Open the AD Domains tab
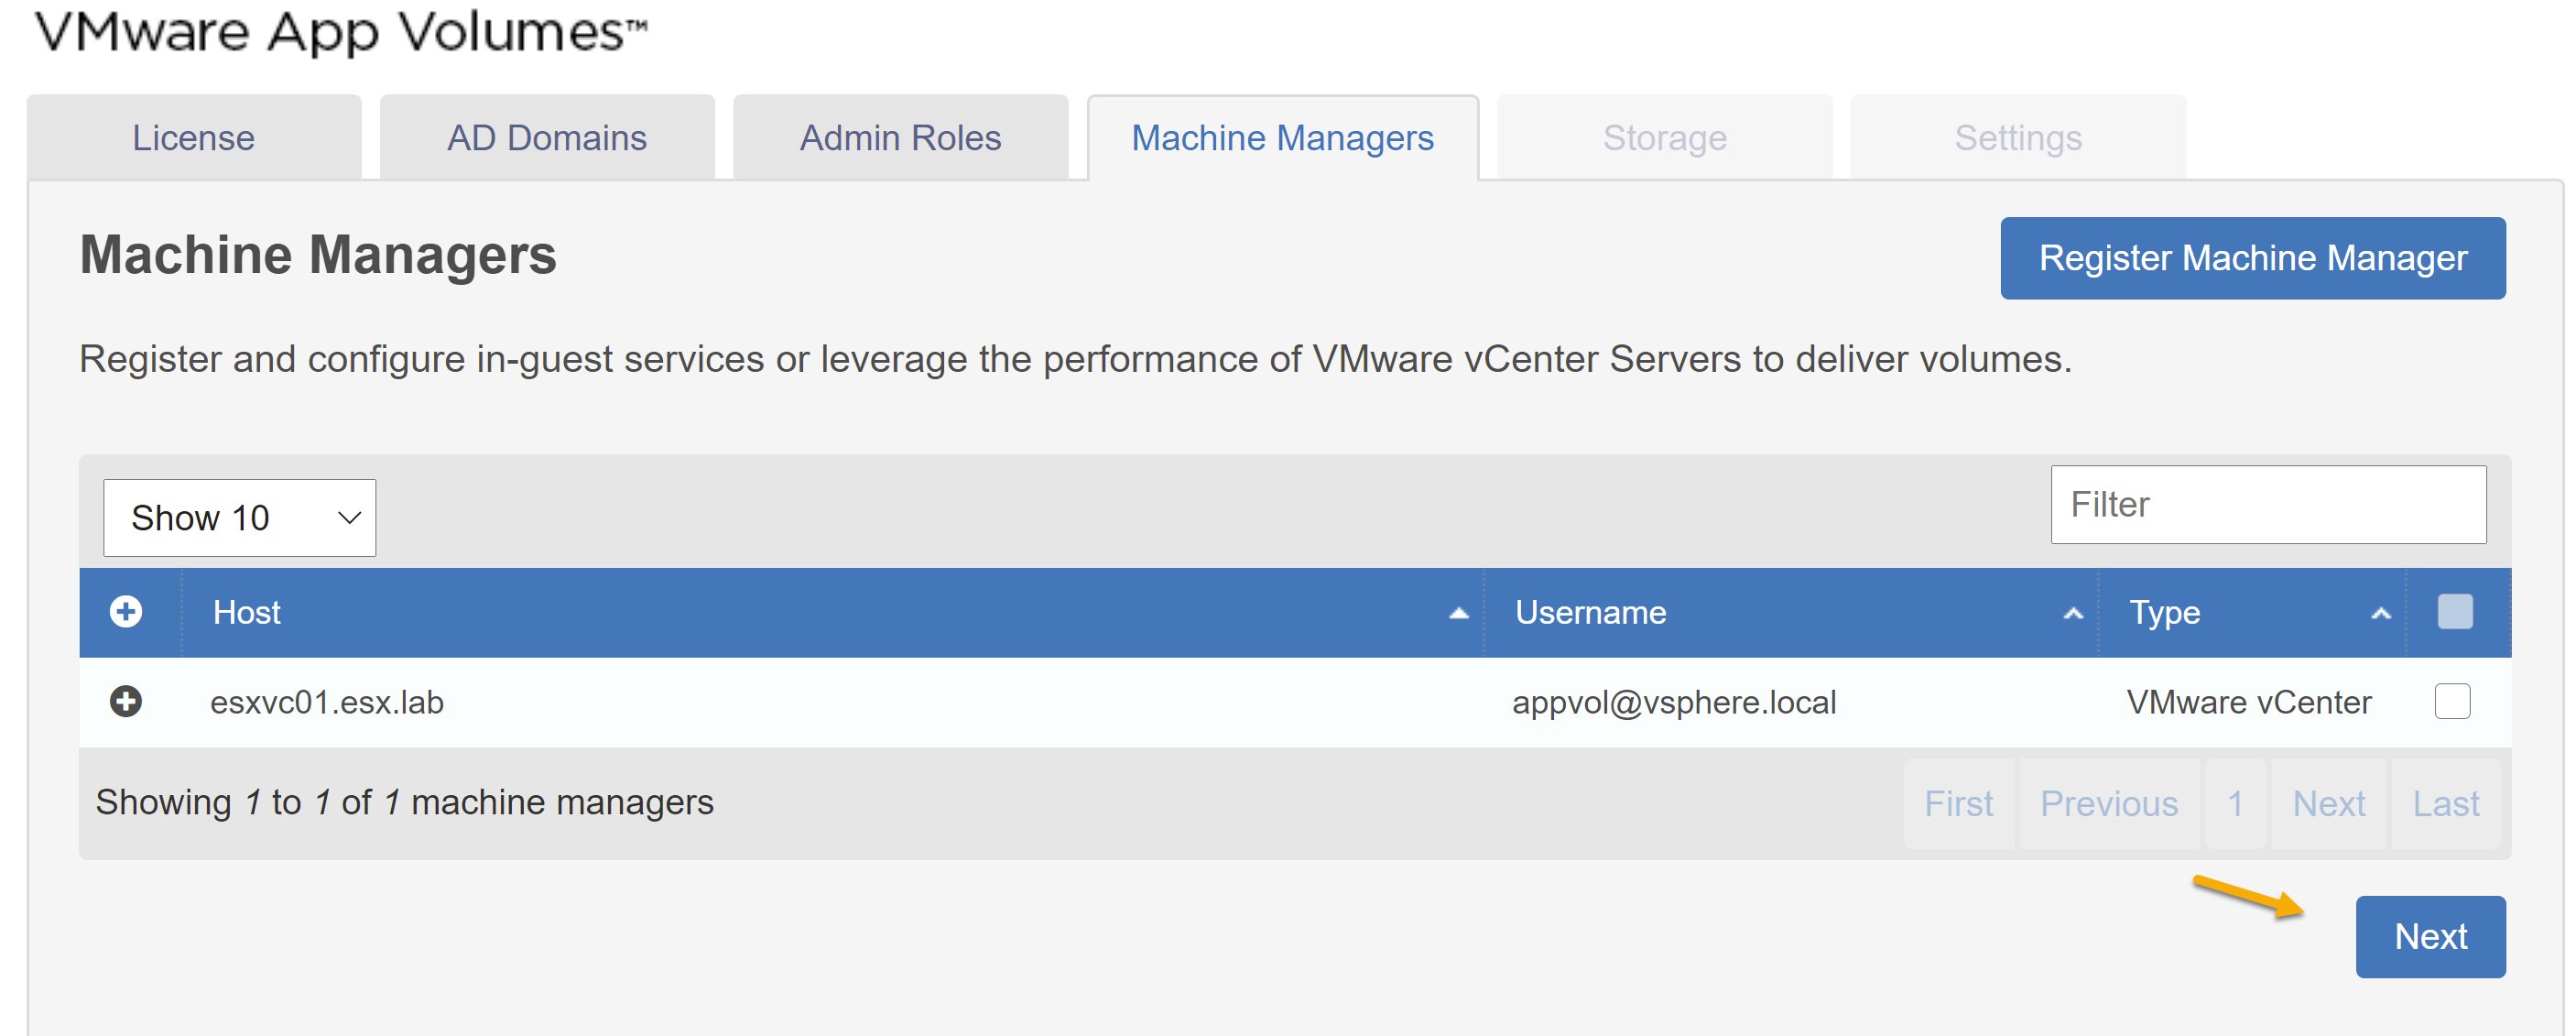The width and height of the screenshot is (2576, 1036). (x=547, y=138)
